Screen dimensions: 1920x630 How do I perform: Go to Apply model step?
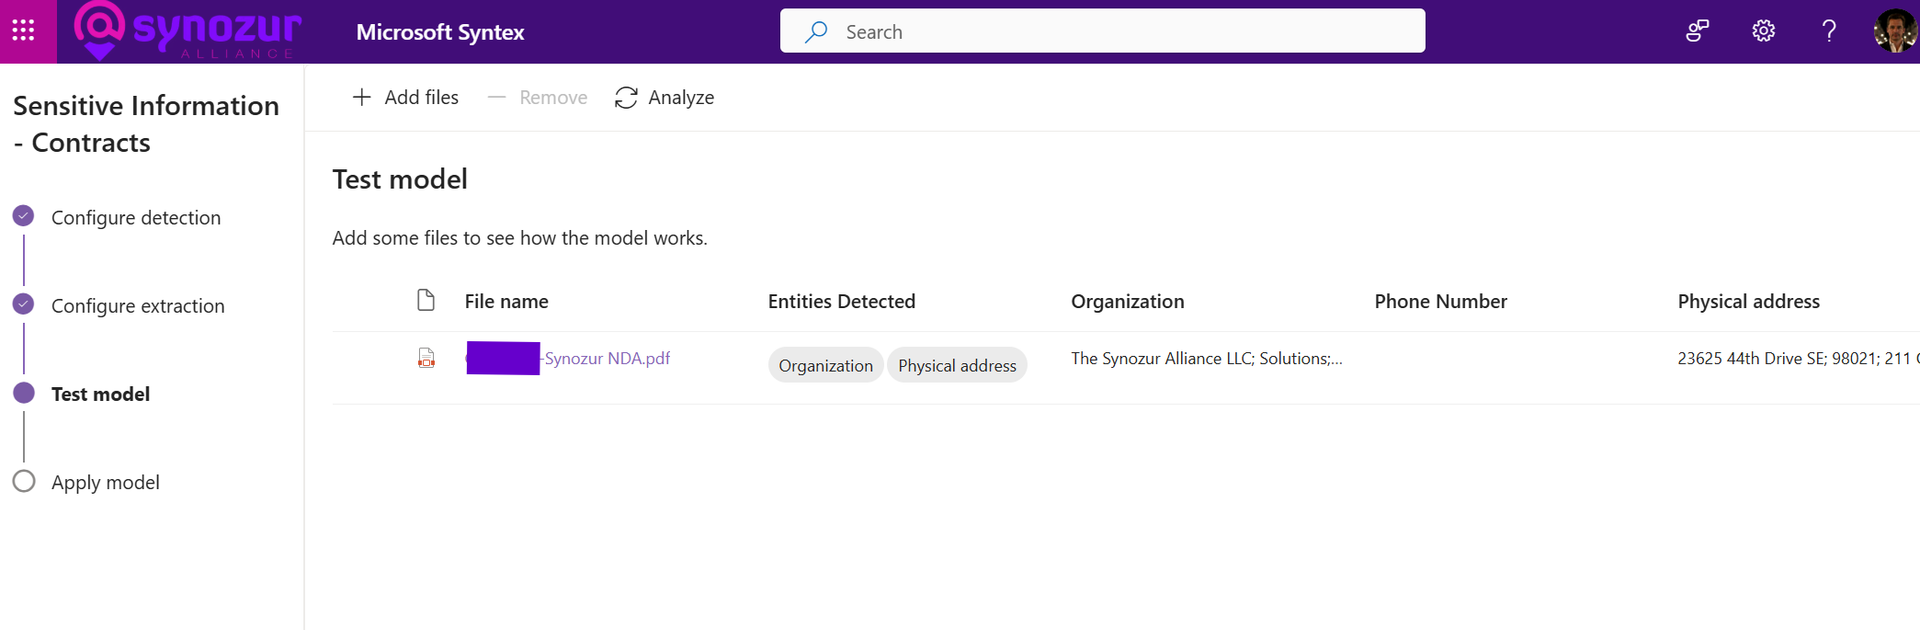point(105,482)
